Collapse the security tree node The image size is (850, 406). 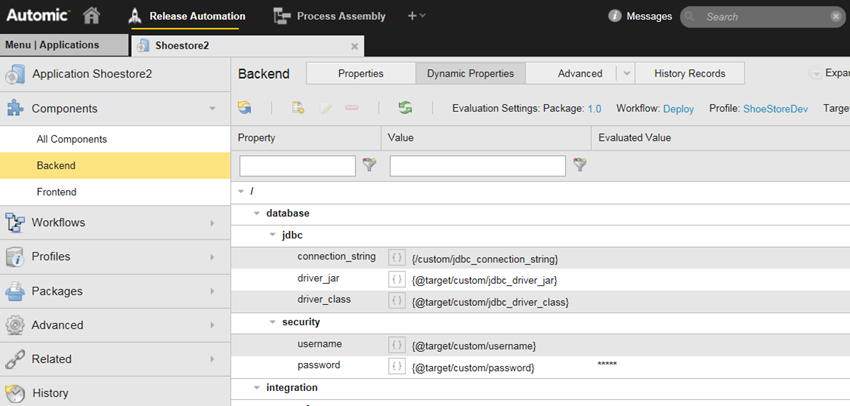tap(273, 323)
